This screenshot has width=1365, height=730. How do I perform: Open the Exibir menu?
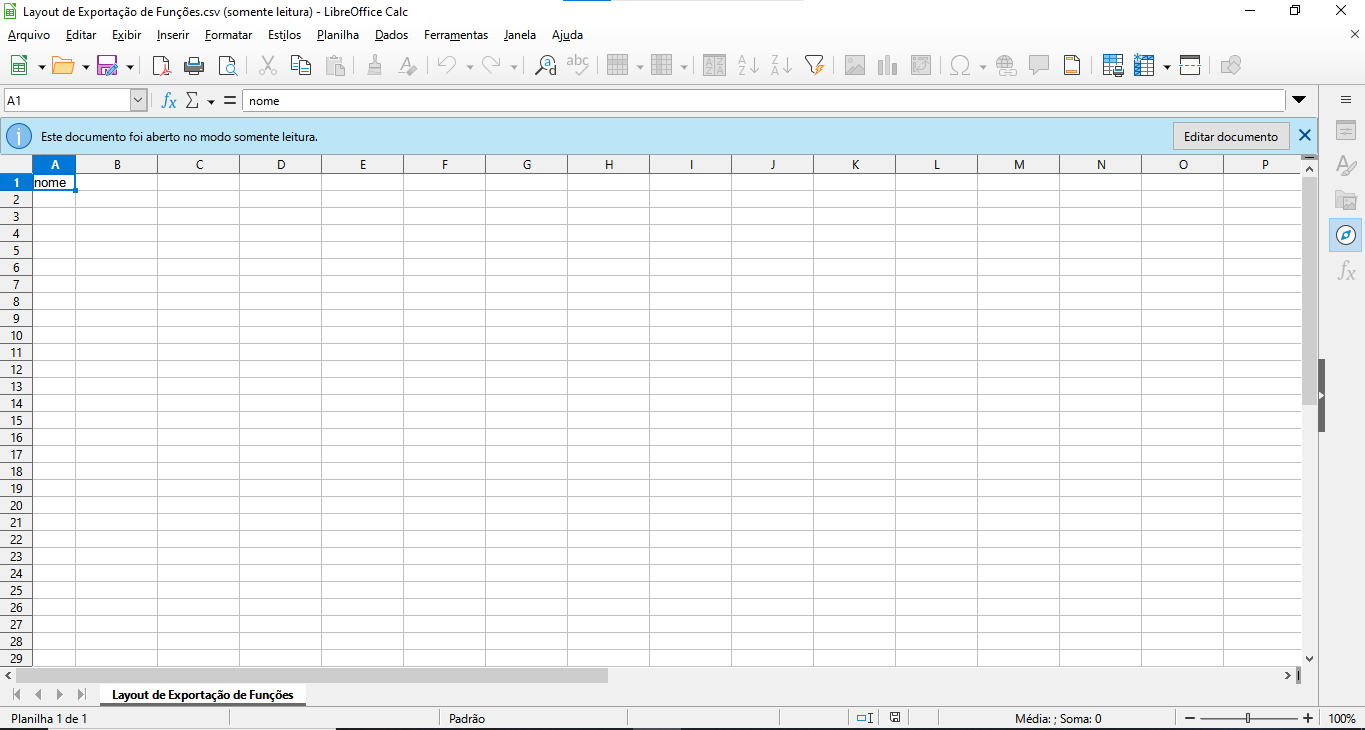[127, 35]
